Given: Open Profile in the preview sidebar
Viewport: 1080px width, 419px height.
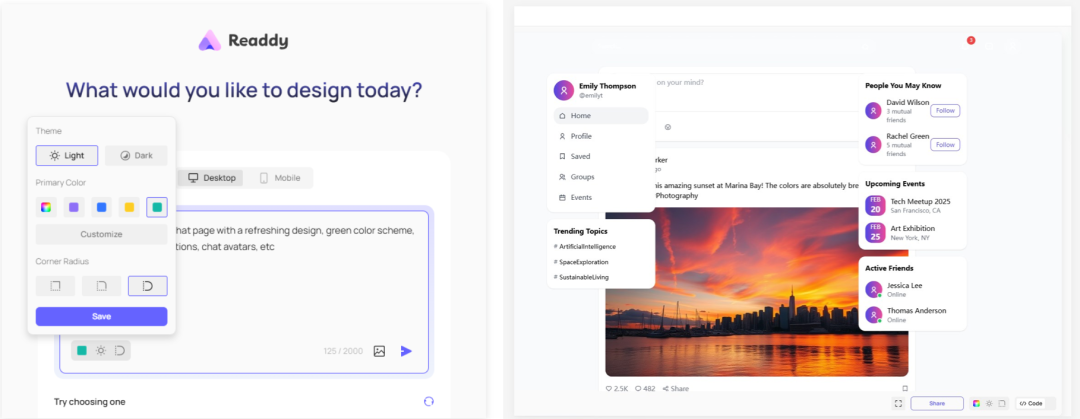Looking at the screenshot, I should click(x=601, y=136).
